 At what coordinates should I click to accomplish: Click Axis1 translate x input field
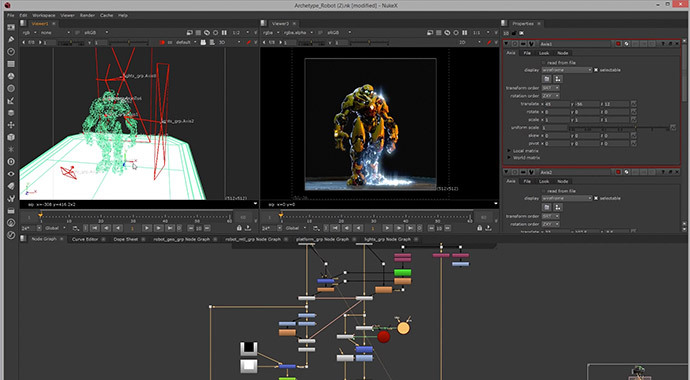pos(557,104)
